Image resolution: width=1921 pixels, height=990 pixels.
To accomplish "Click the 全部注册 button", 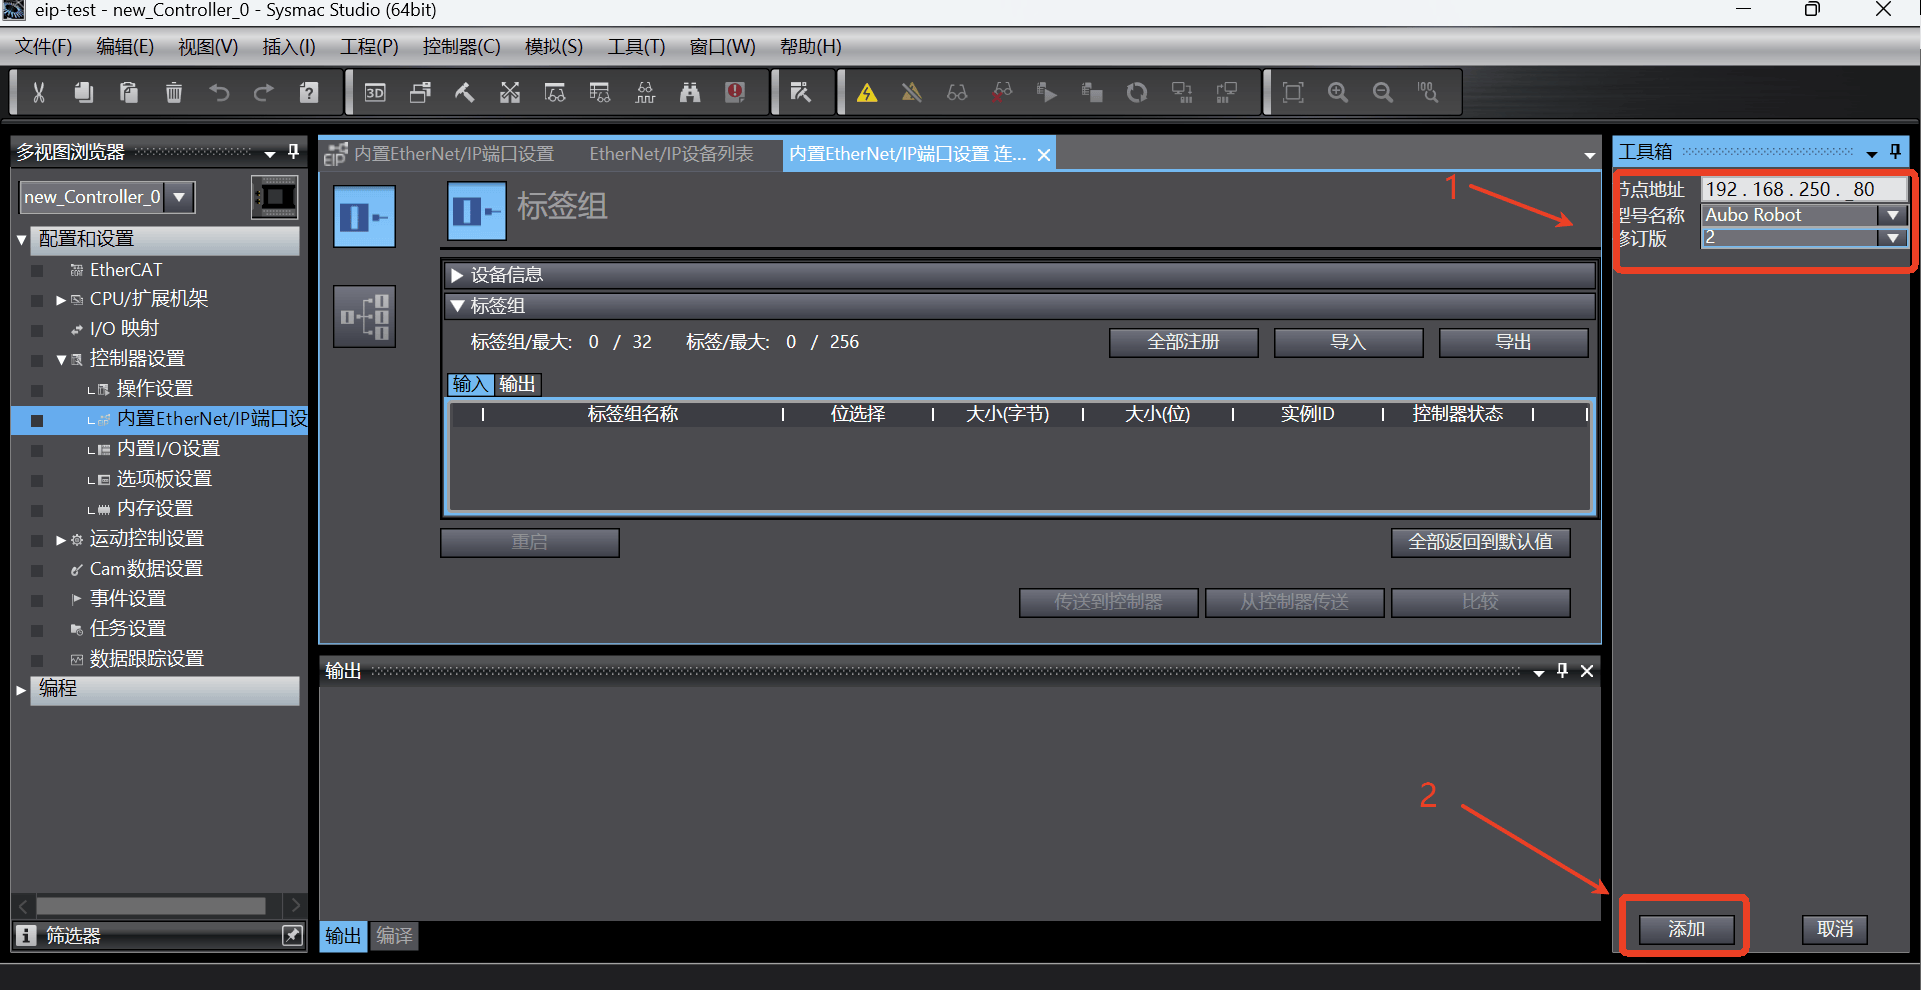I will (x=1184, y=342).
